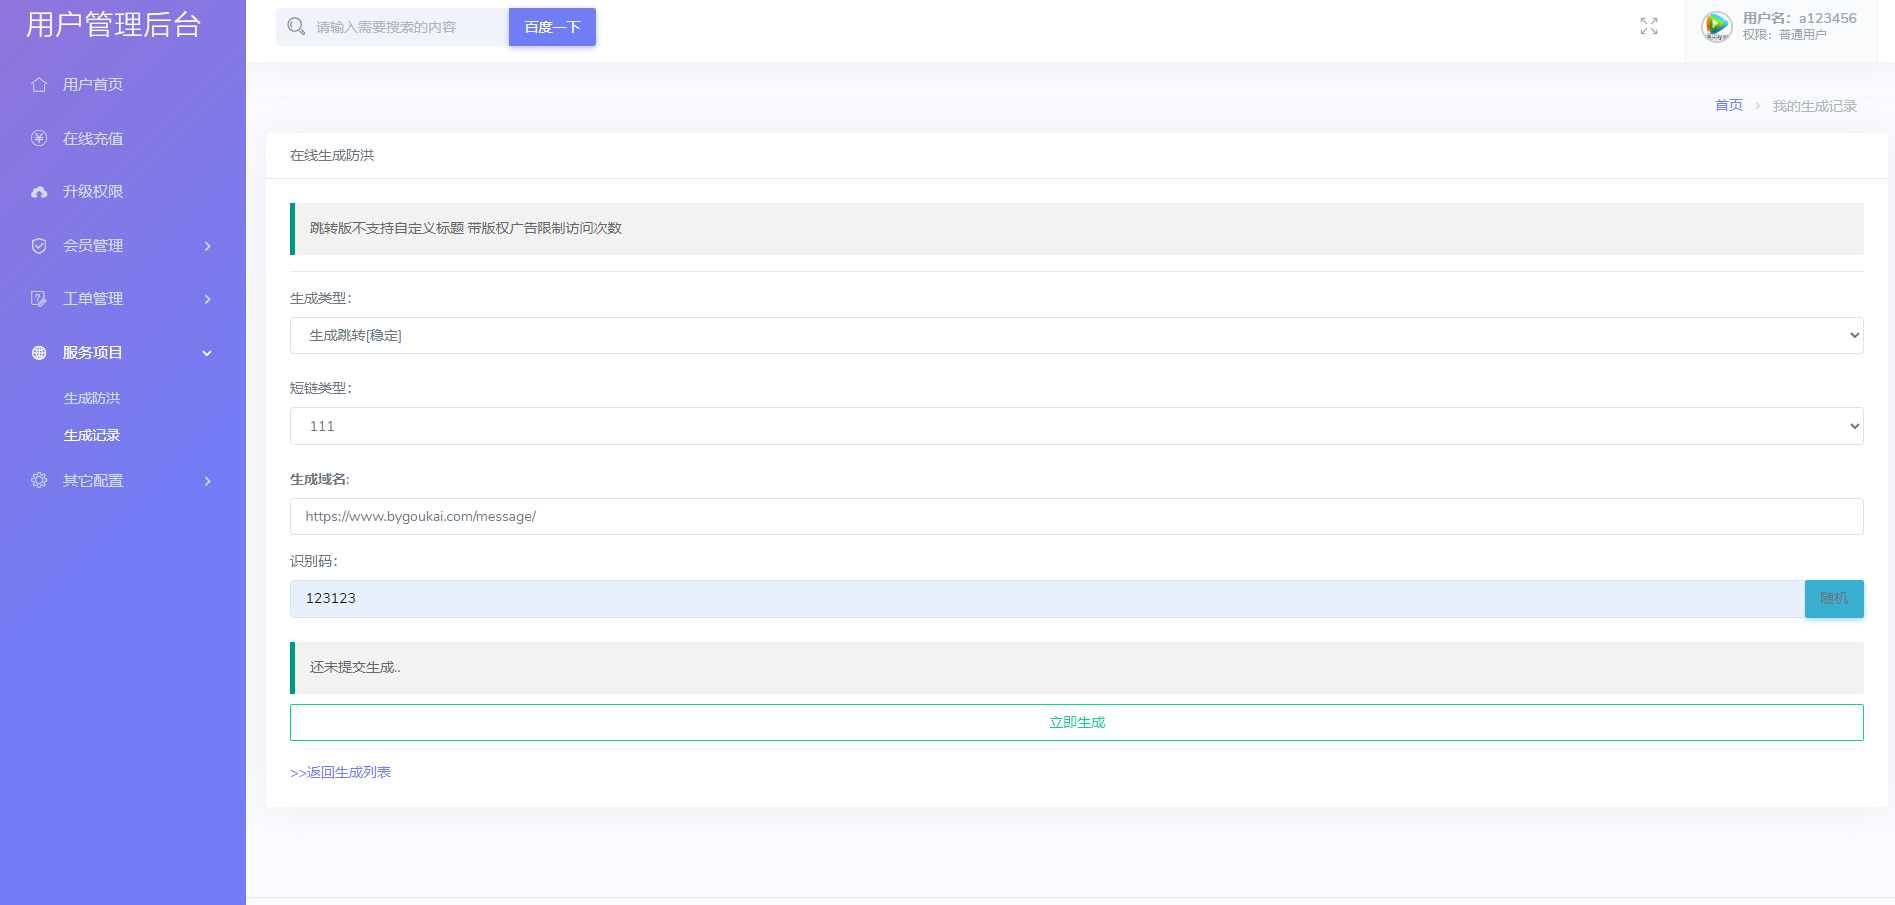1895x905 pixels.
Task: Click the 生成域名 input field
Action: pyautogui.click(x=1076, y=517)
